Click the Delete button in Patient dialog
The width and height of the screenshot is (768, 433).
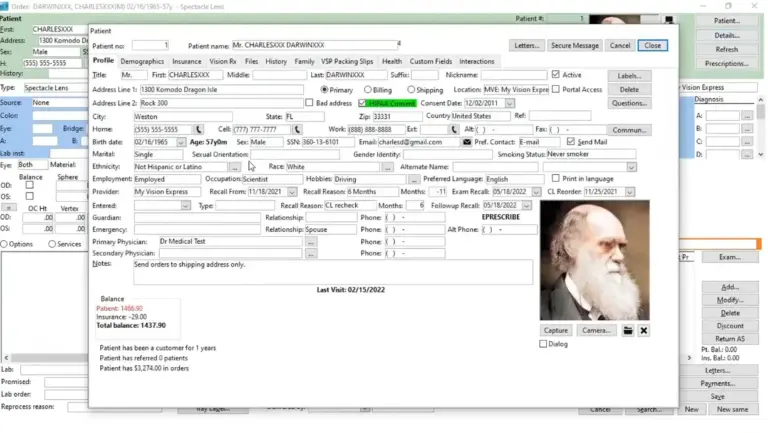coord(629,90)
